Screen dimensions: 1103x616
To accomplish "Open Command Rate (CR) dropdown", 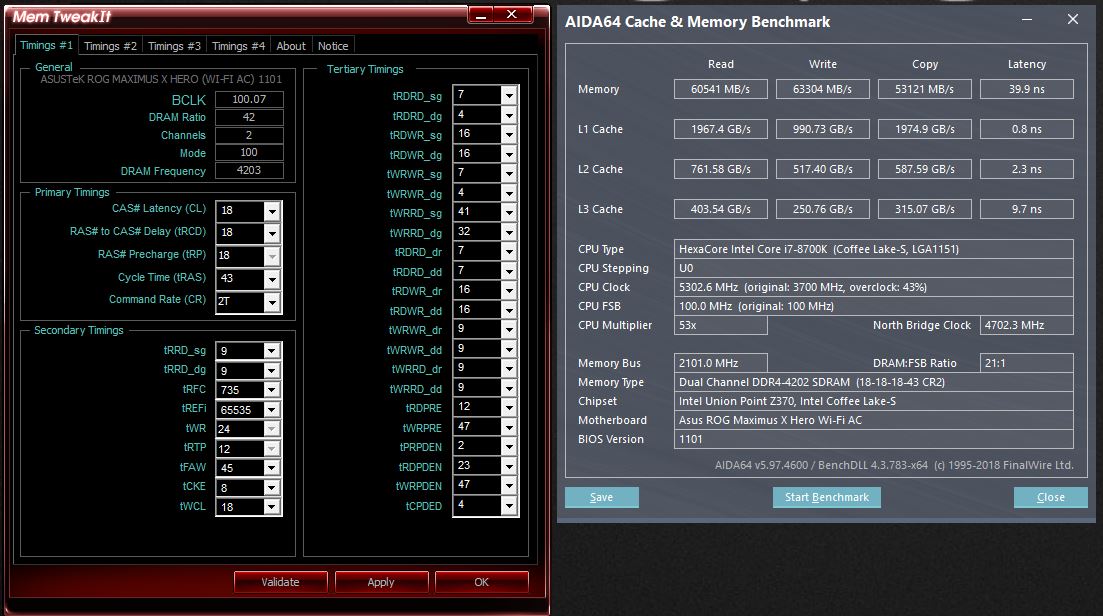I will pyautogui.click(x=272, y=301).
